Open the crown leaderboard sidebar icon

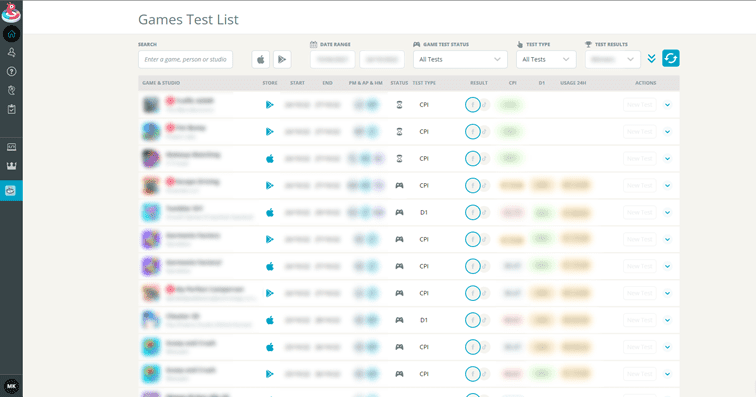[11, 165]
